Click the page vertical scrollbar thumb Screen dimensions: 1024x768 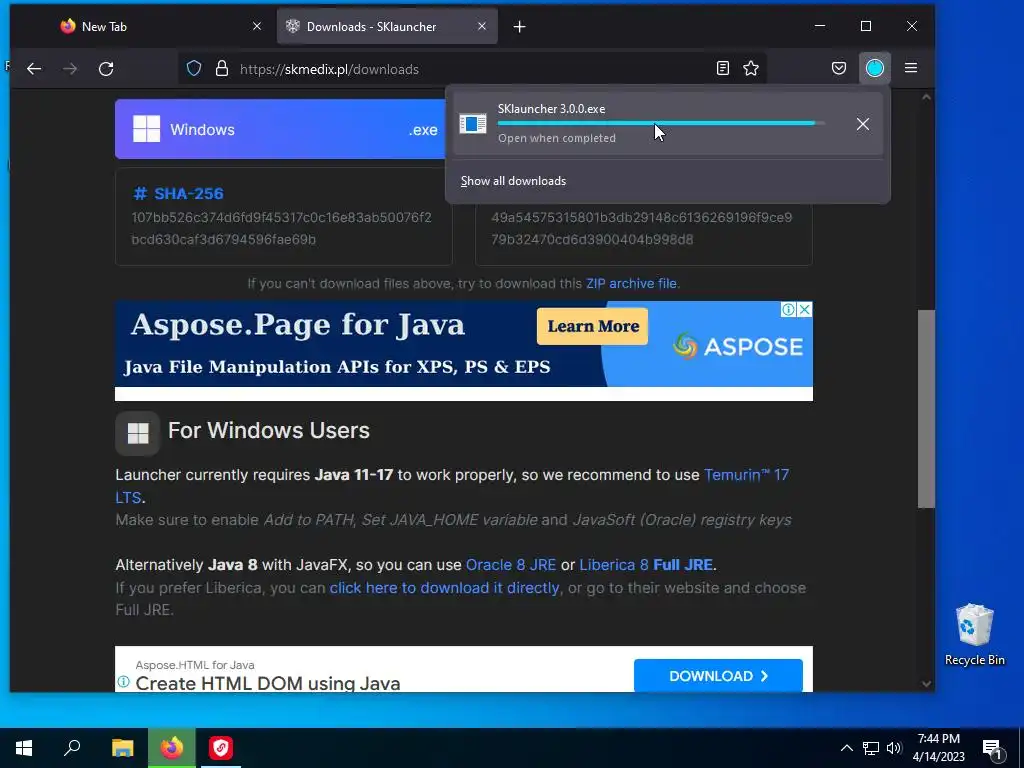(x=926, y=409)
